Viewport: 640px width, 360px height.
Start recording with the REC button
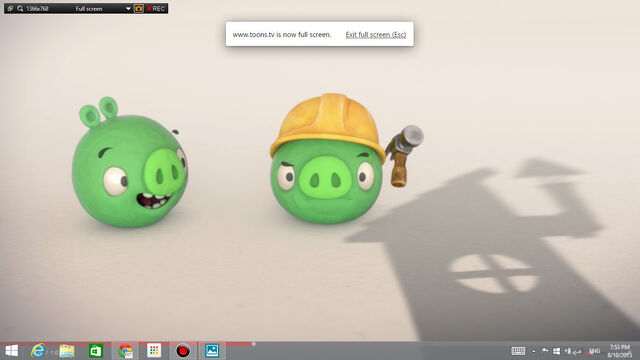[156, 9]
